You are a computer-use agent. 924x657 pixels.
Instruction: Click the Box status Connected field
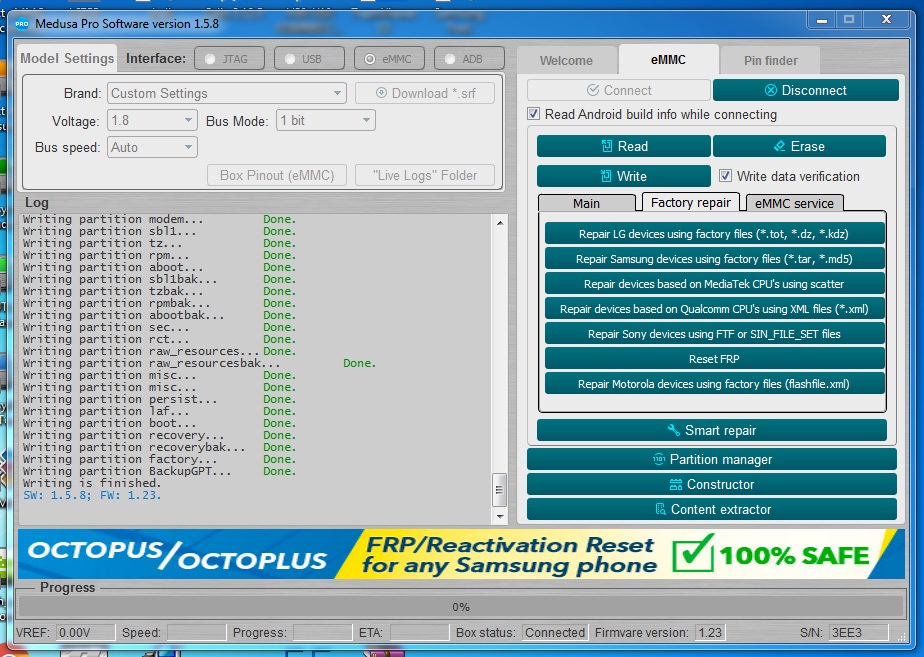click(555, 632)
